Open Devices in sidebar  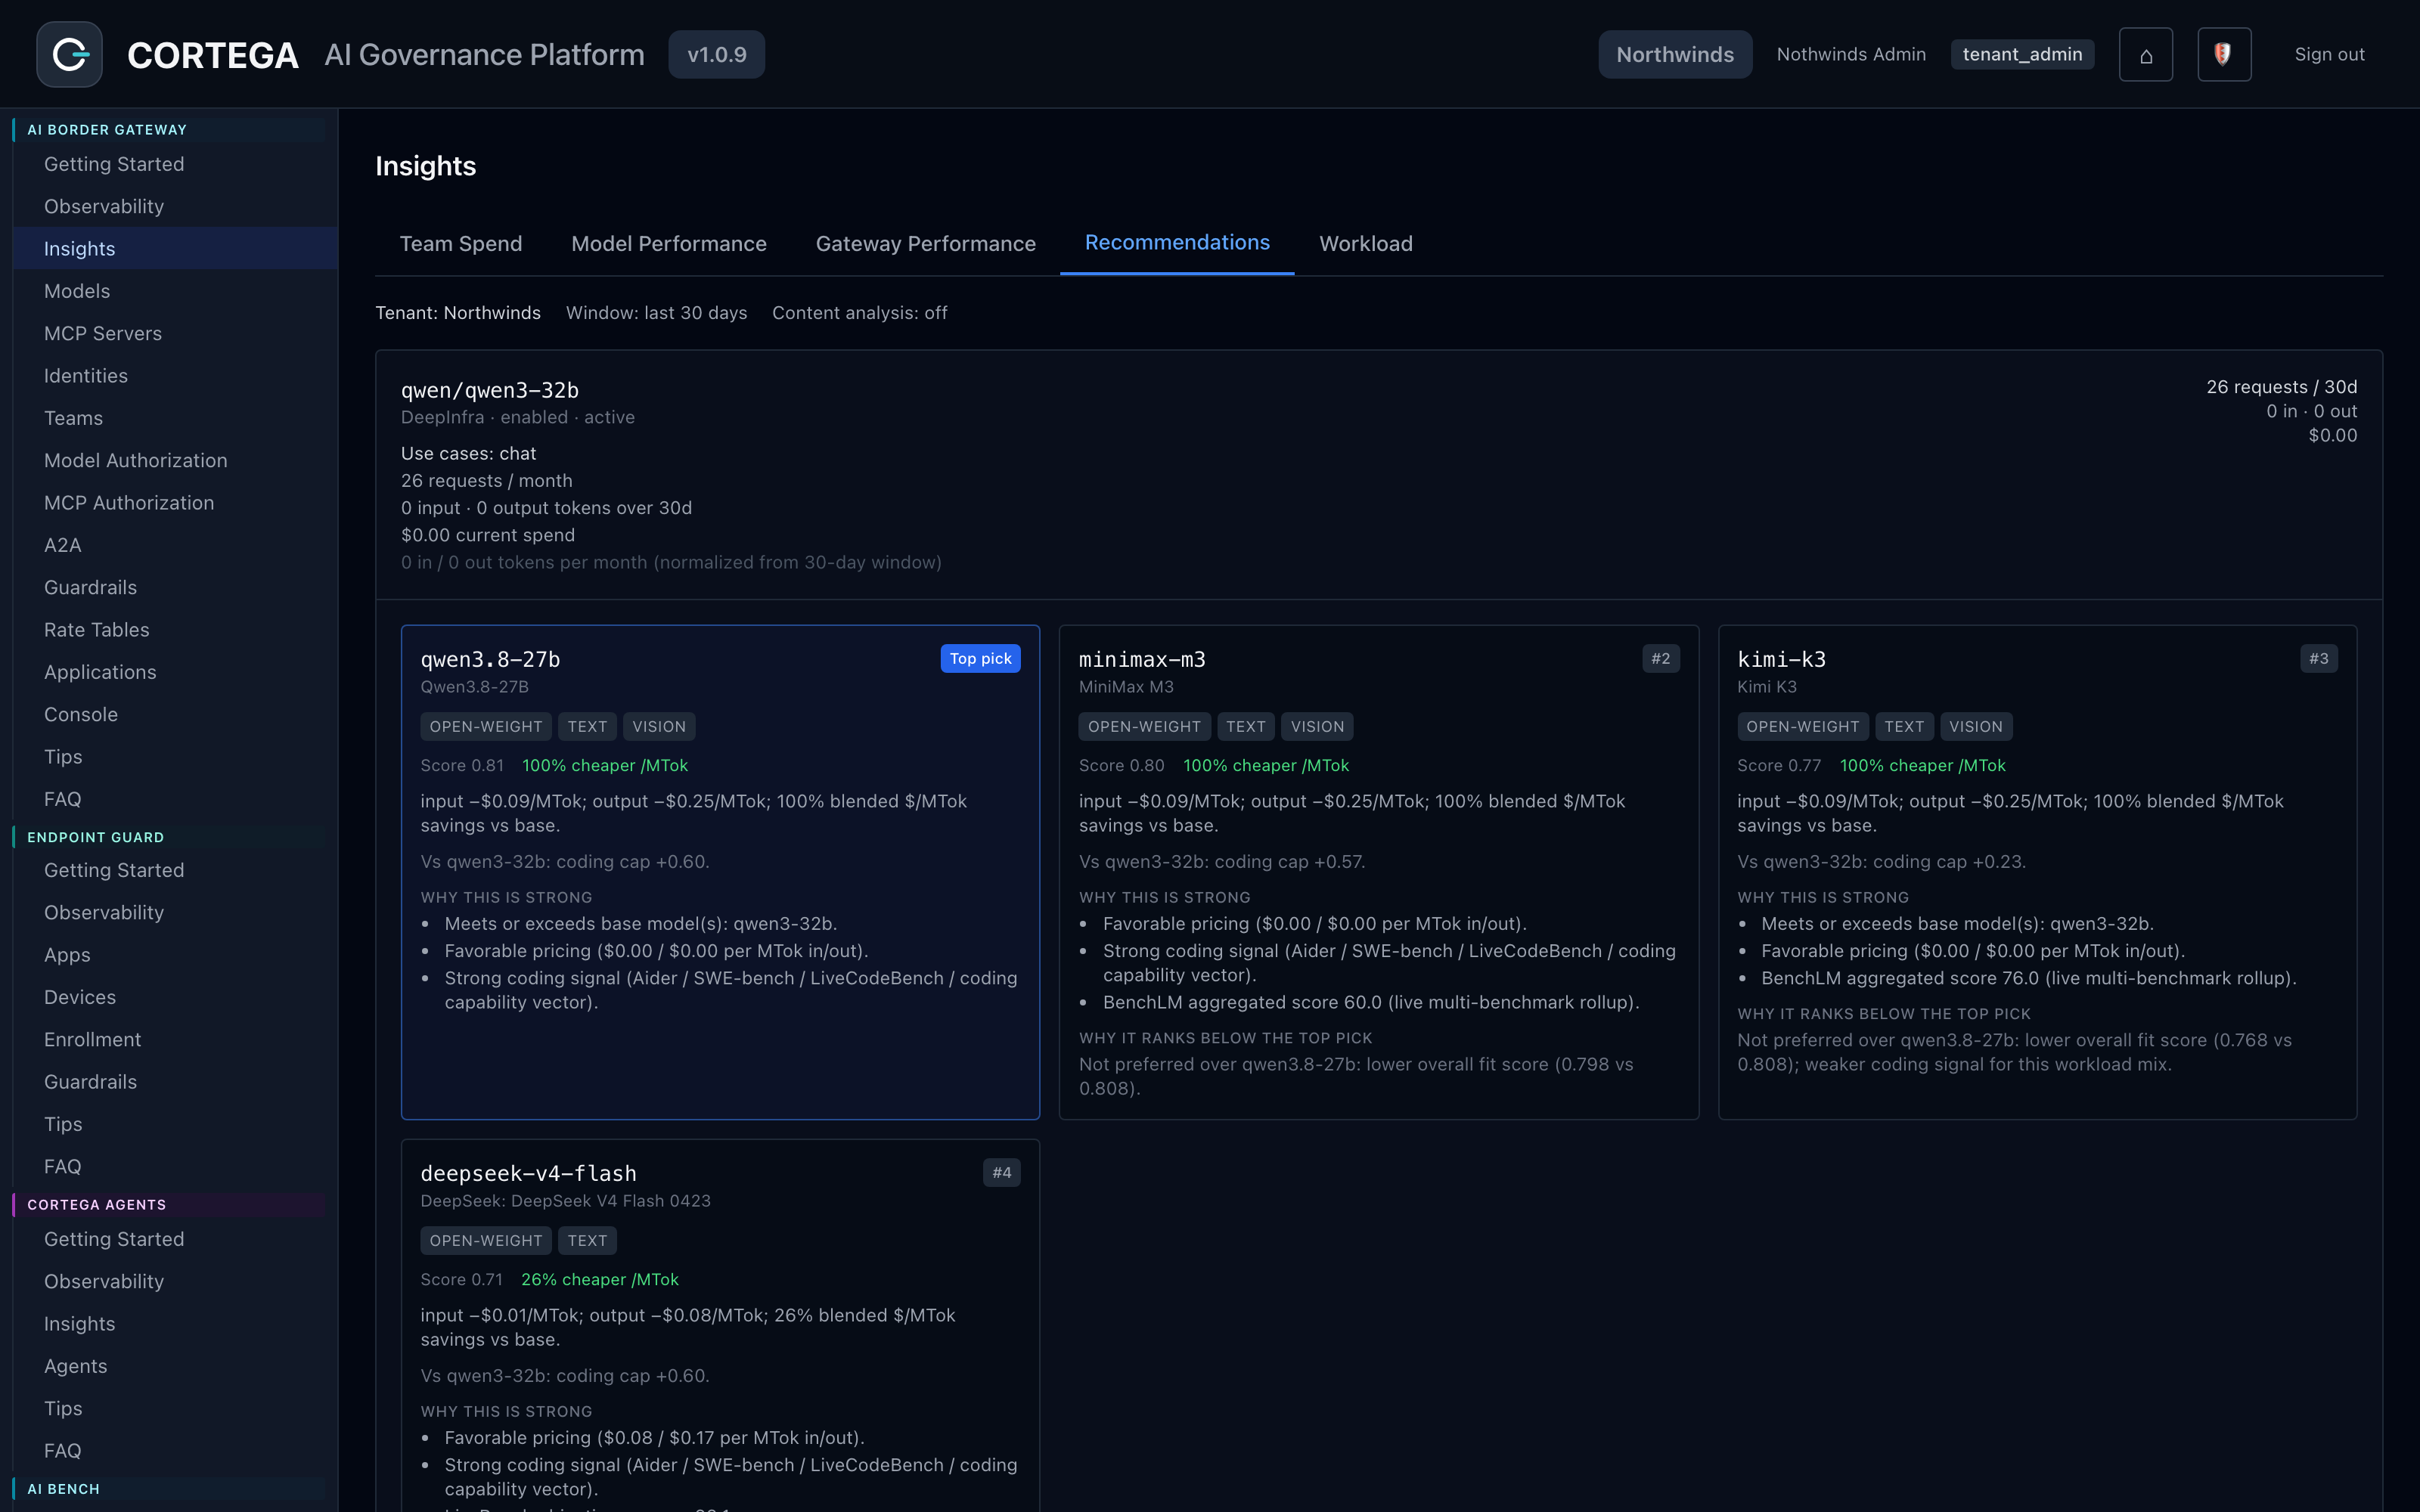175,997
